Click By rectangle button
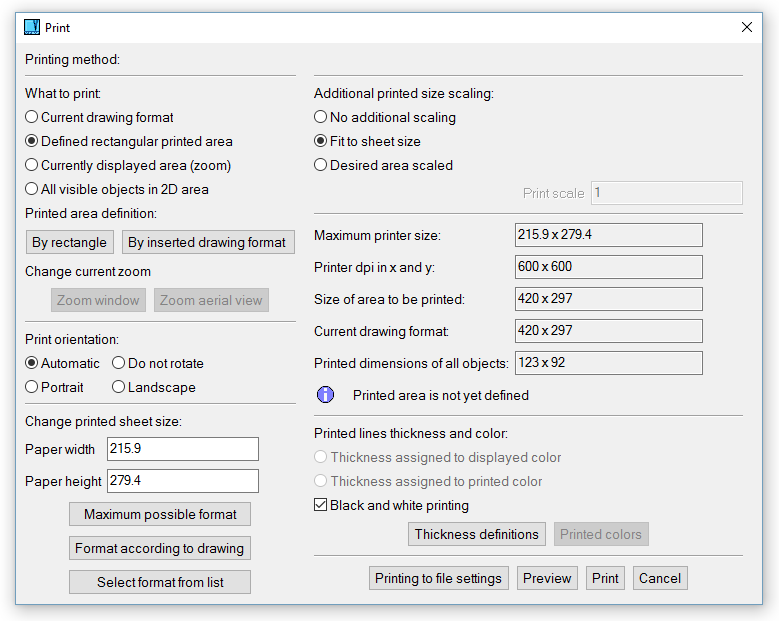The image size is (779, 621). [x=69, y=242]
